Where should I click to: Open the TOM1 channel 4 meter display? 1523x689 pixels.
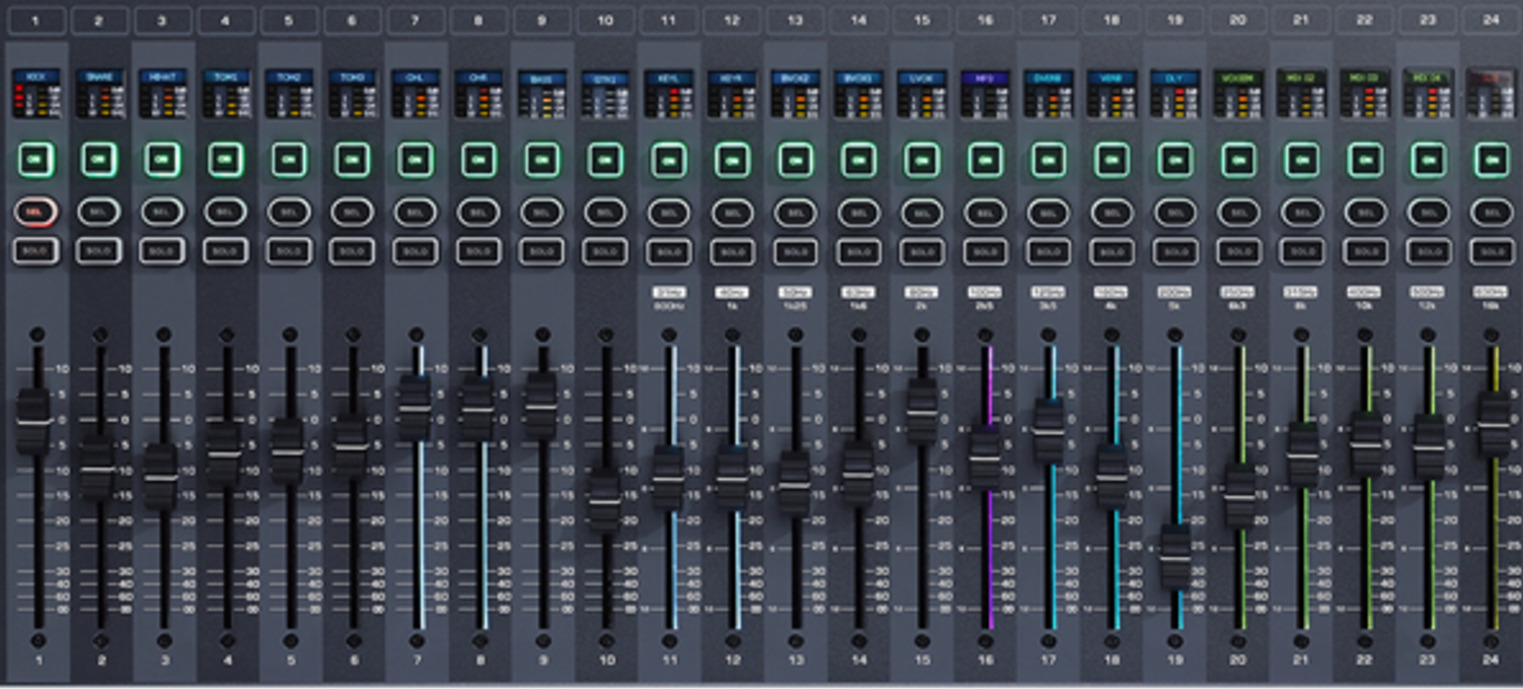(225, 93)
